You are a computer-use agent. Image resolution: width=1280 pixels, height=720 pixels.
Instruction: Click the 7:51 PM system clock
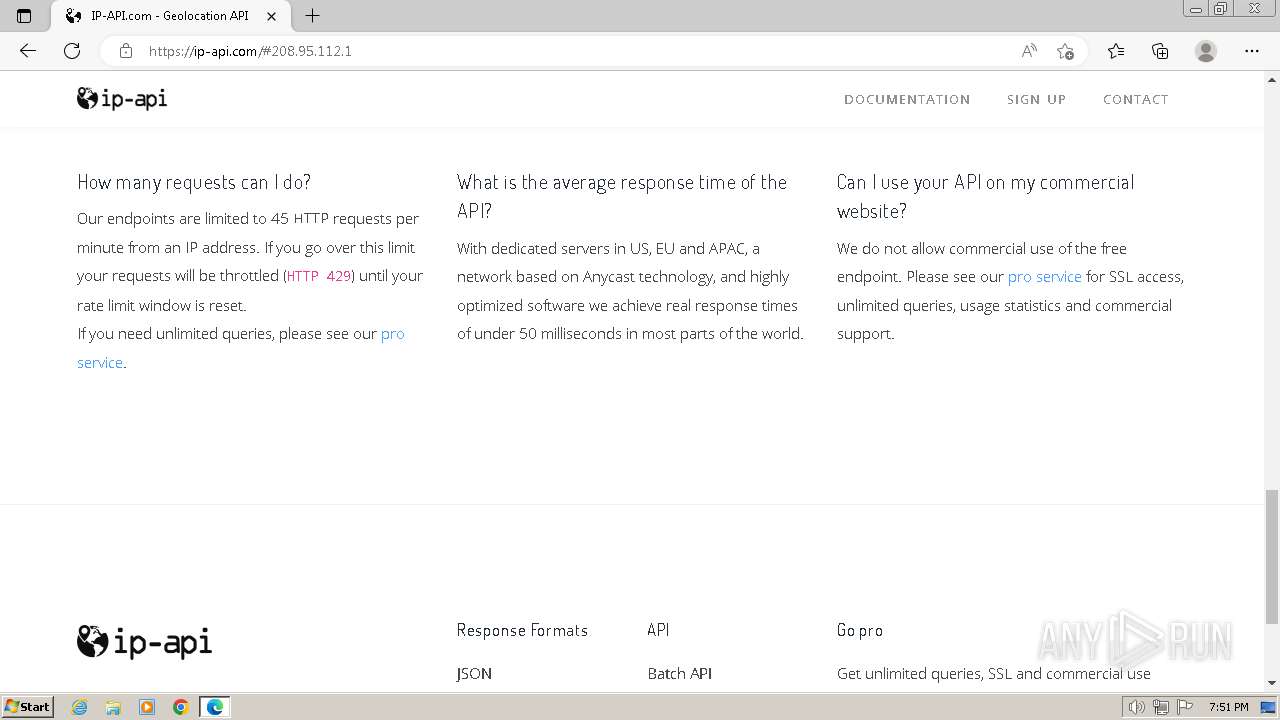click(1229, 707)
